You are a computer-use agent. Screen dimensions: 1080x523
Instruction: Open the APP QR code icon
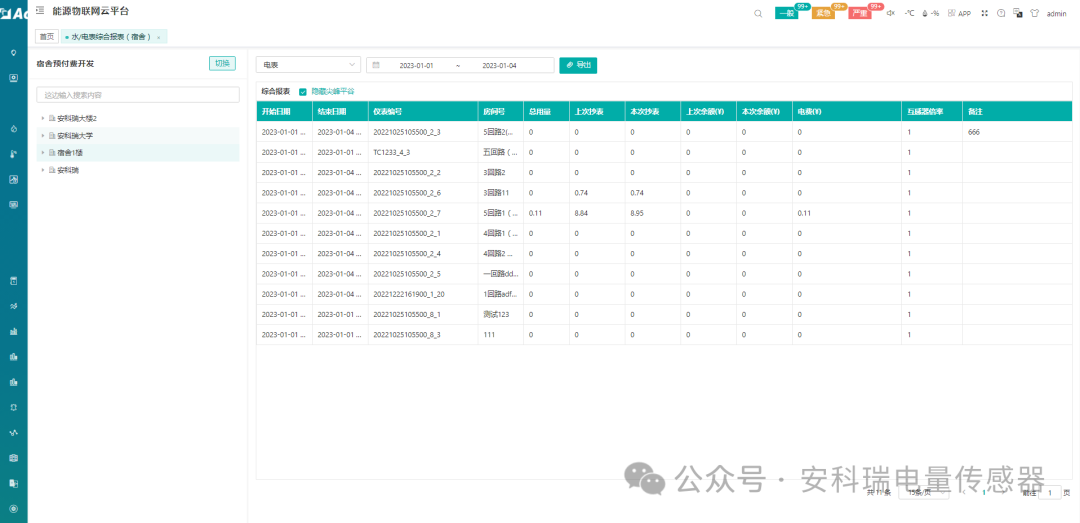pos(959,13)
